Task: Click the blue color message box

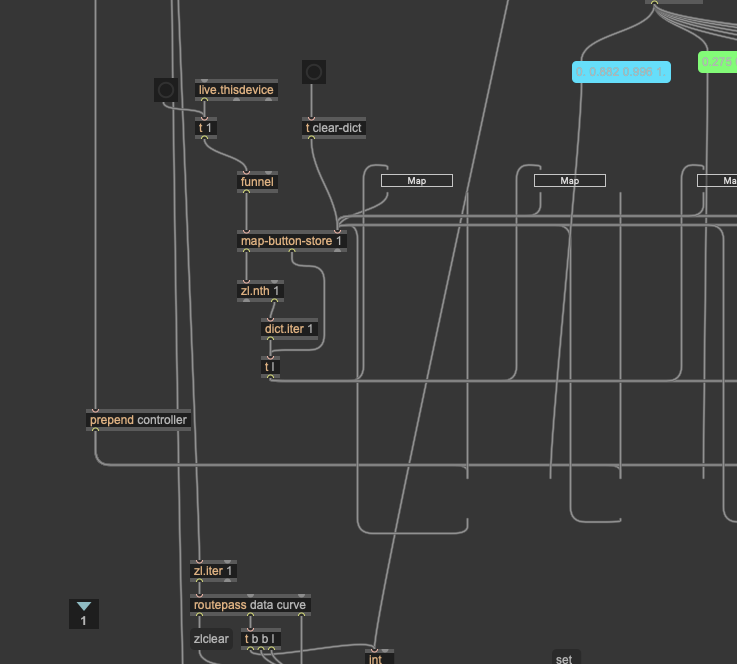Action: tap(620, 72)
